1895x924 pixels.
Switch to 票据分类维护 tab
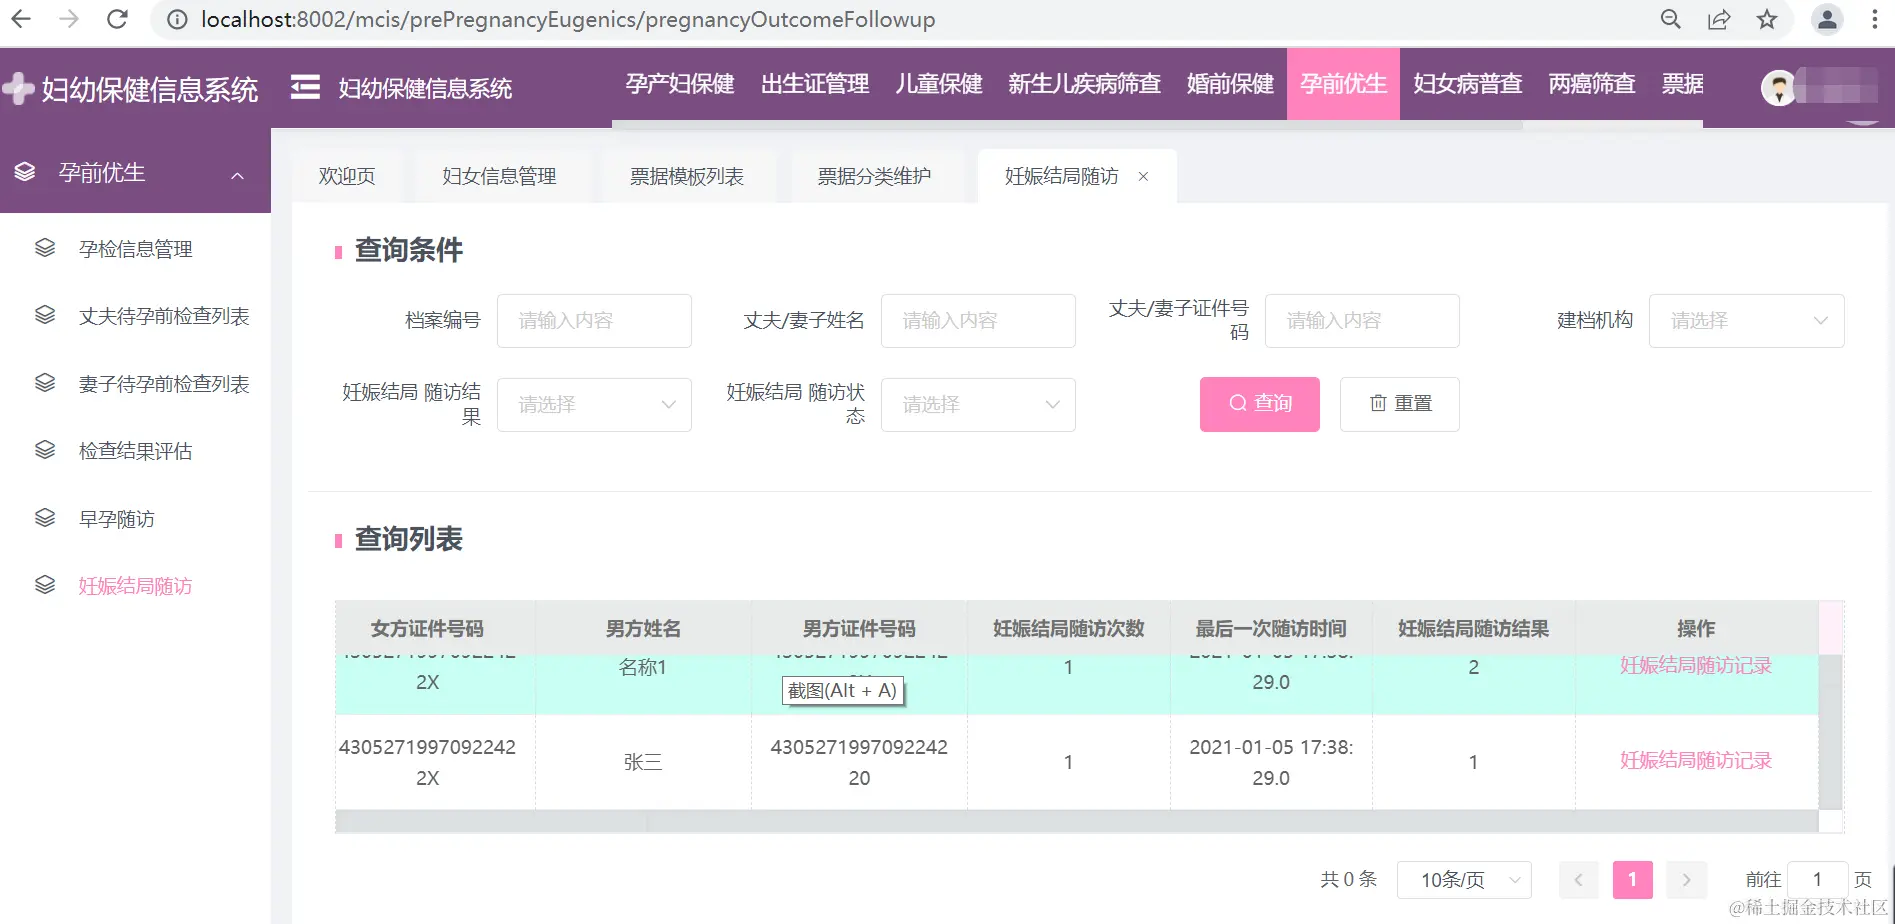click(874, 176)
